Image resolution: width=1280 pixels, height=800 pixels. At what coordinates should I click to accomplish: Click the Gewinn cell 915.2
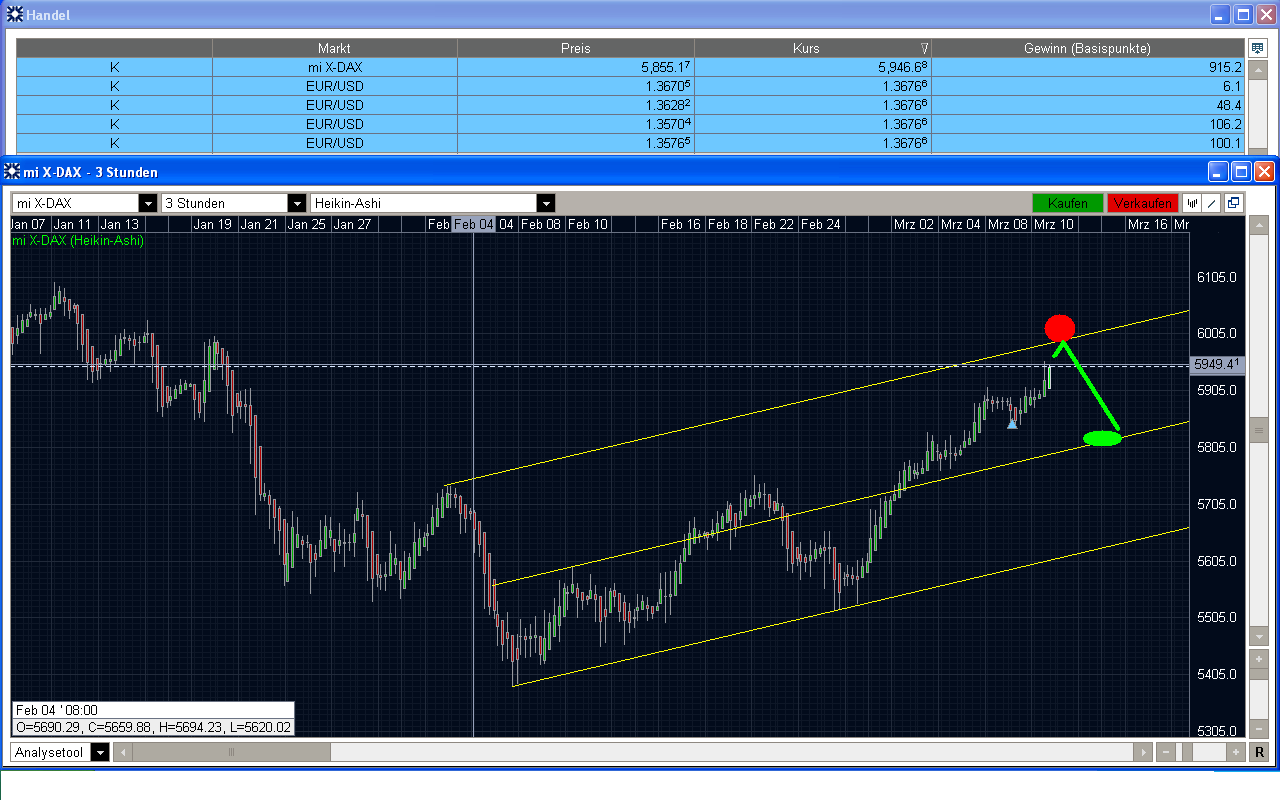(x=1088, y=67)
